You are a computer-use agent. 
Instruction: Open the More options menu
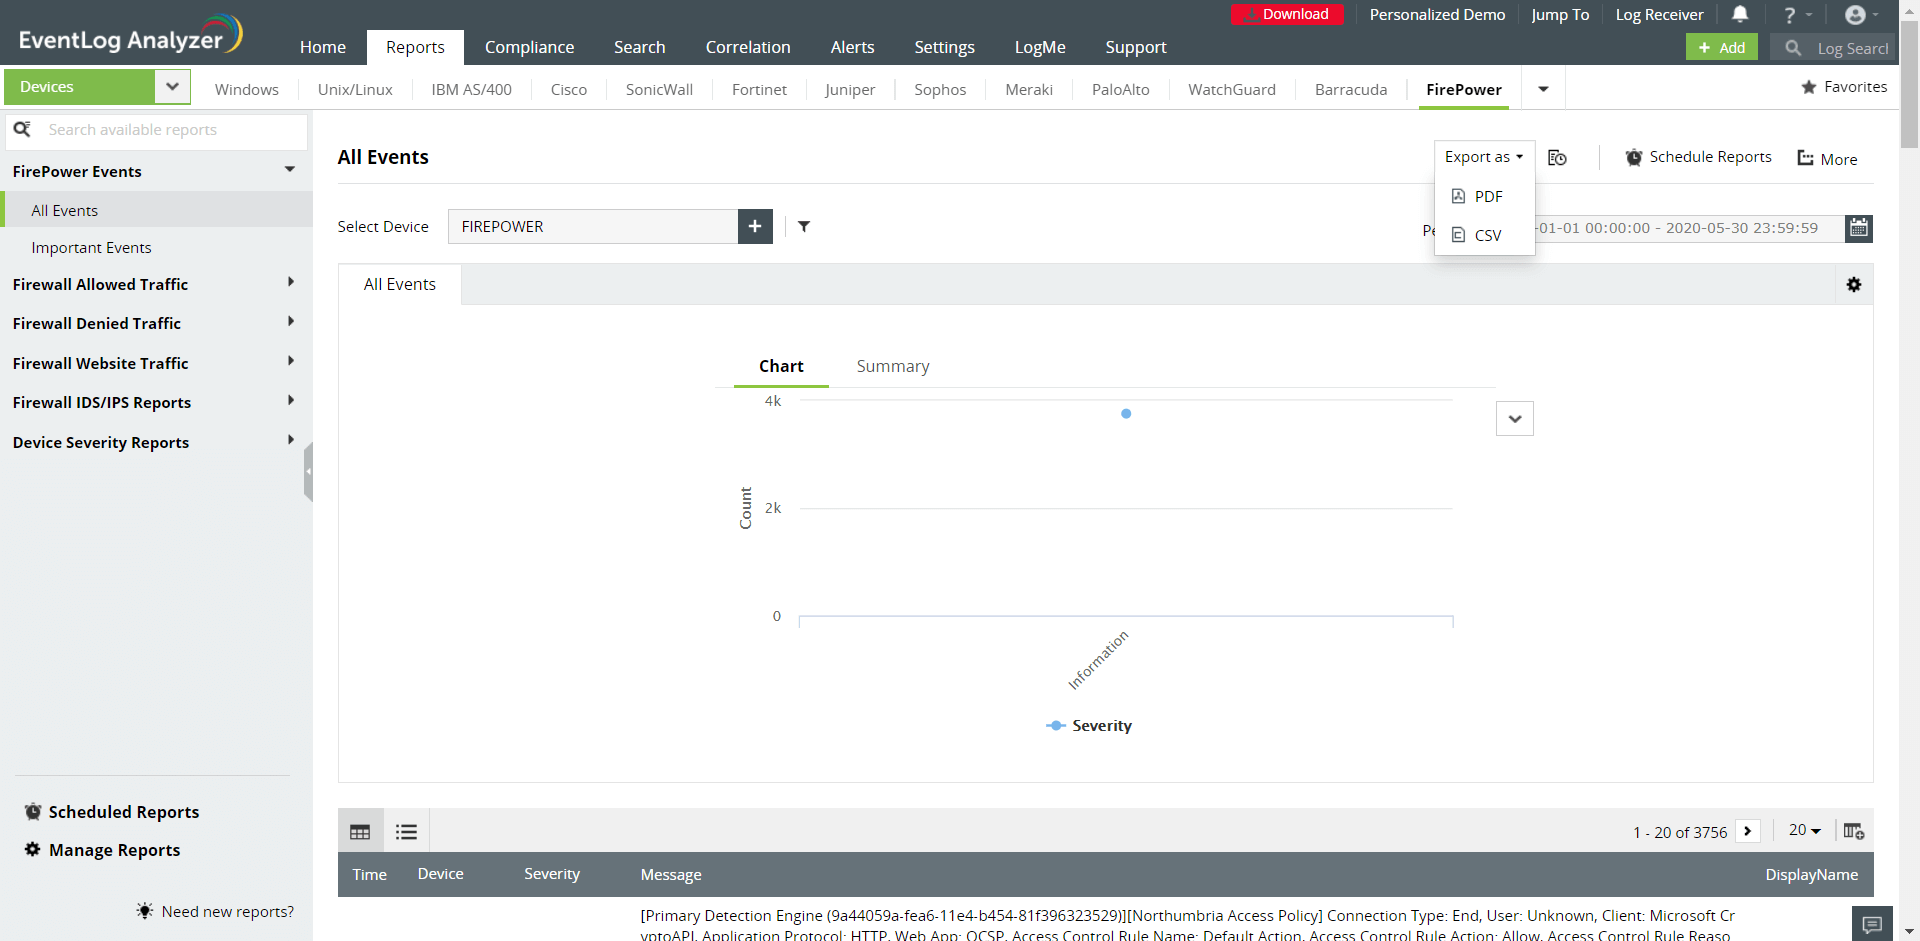coord(1827,158)
